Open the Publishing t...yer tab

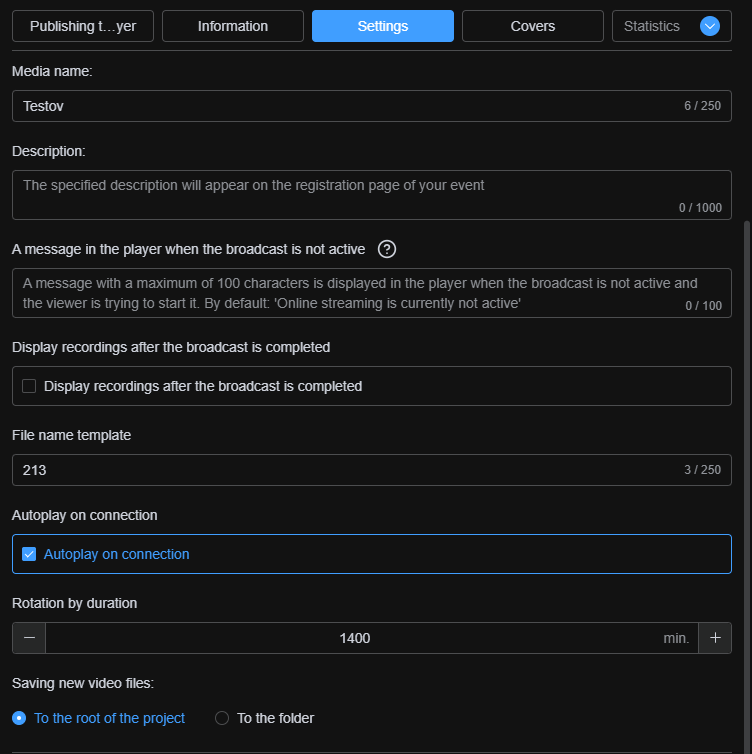pos(83,26)
